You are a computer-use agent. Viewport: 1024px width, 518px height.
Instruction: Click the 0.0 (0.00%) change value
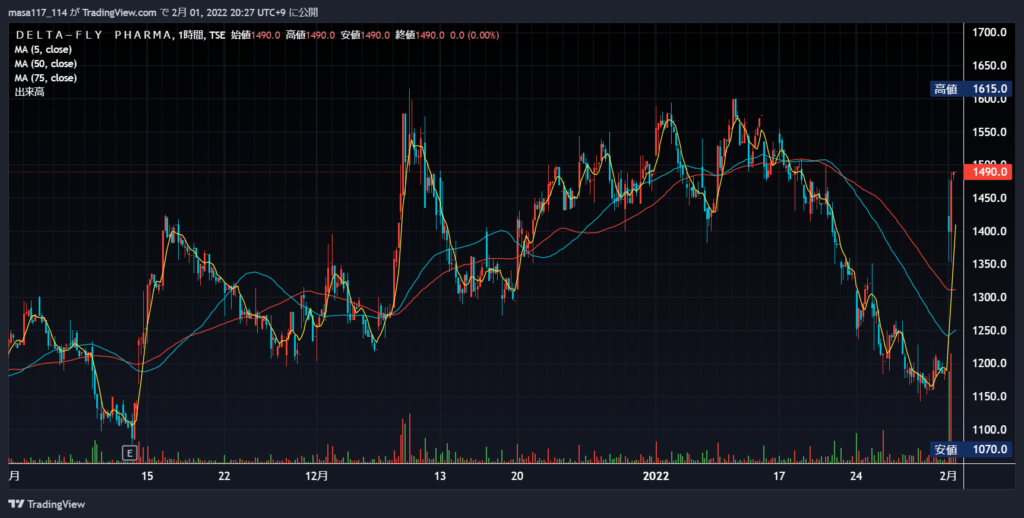point(475,35)
